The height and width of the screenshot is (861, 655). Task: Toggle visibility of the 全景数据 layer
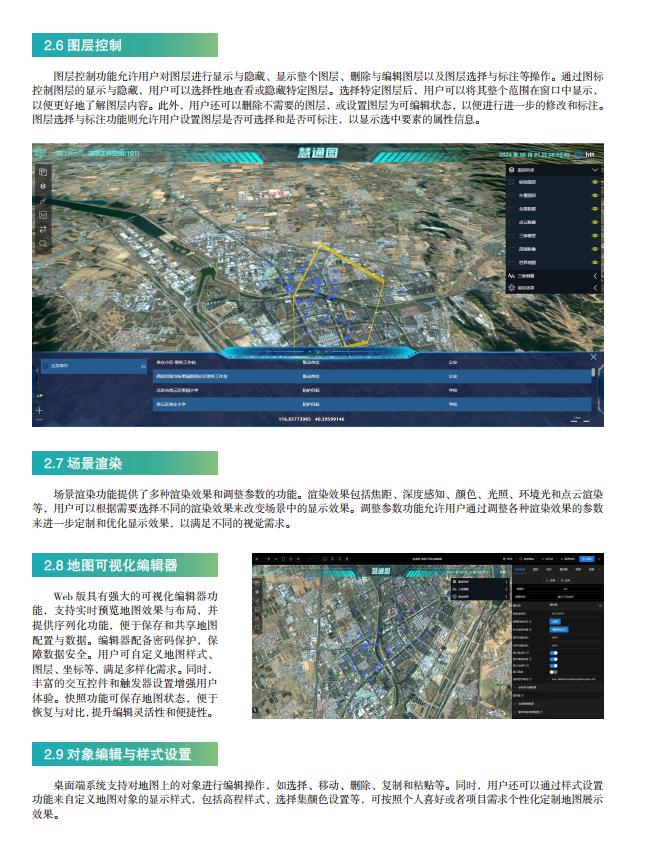click(595, 209)
